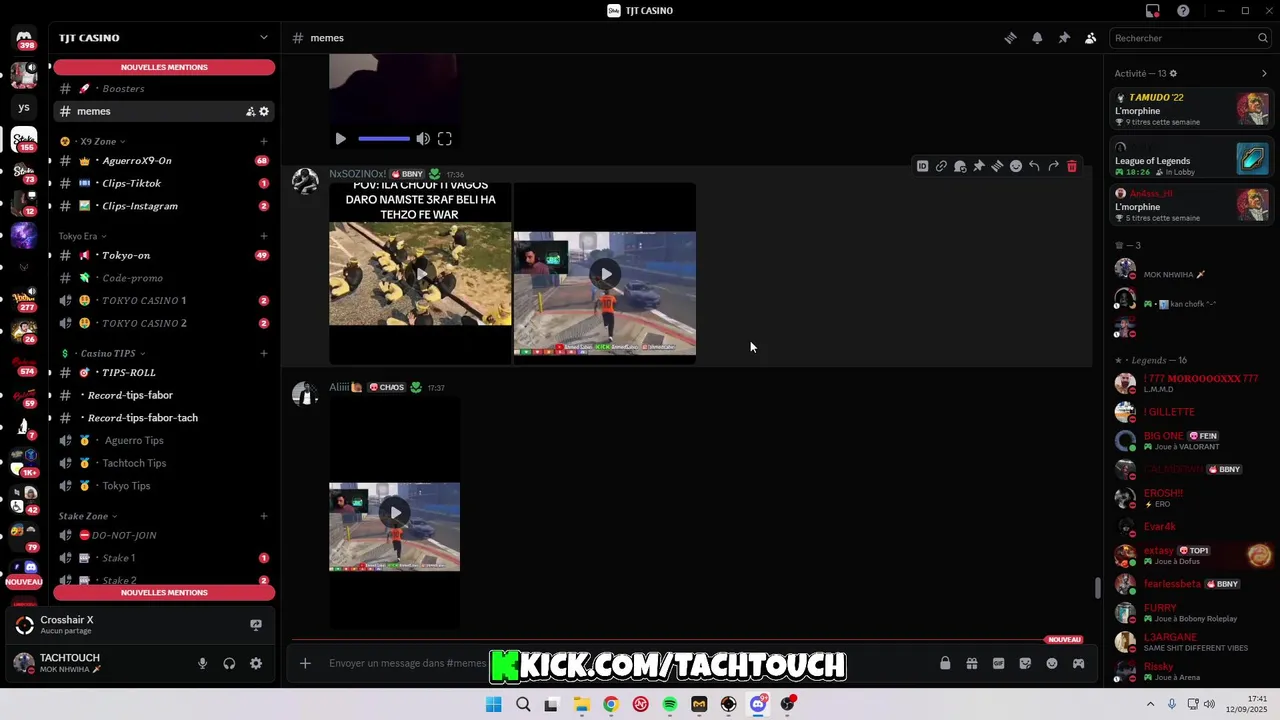The height and width of the screenshot is (720, 1280).
Task: Collapse the Stake Zone category
Action: click(x=88, y=516)
